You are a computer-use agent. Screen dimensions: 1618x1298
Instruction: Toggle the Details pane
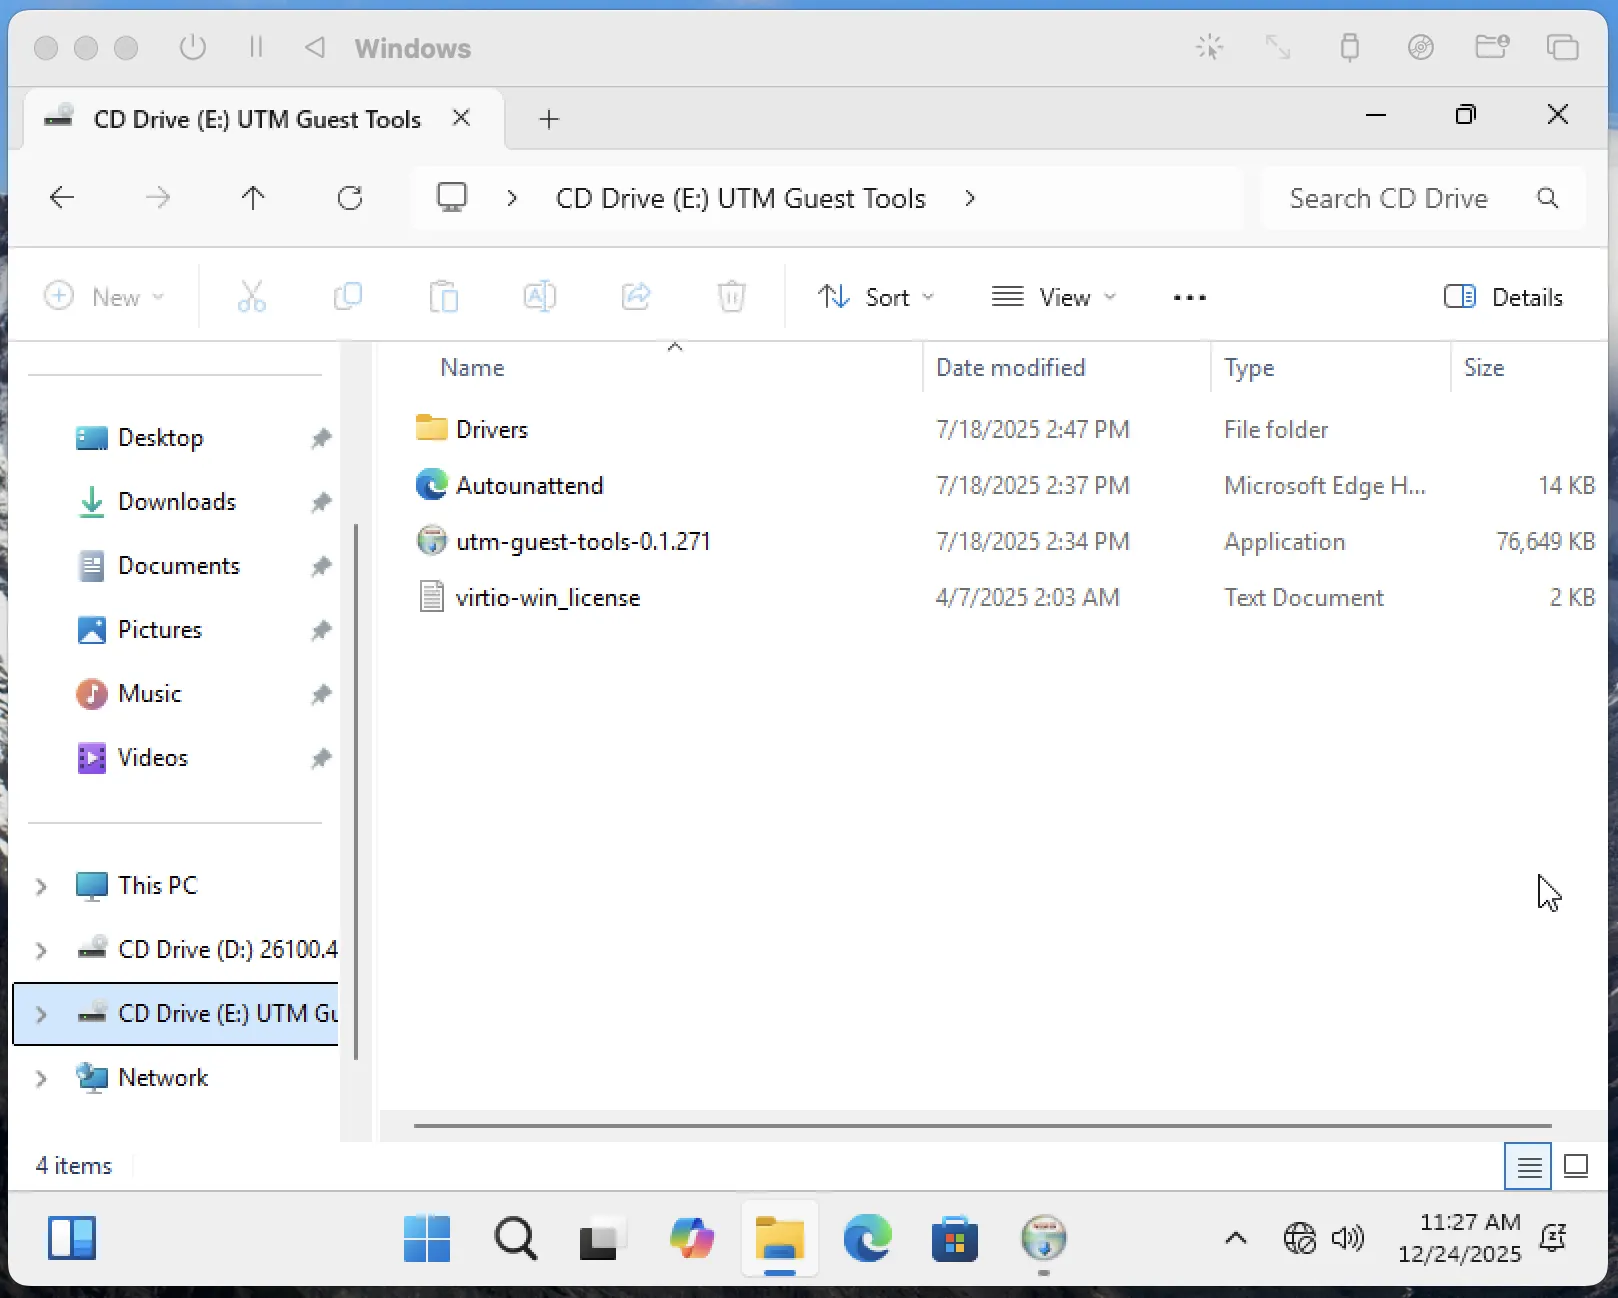pos(1503,297)
